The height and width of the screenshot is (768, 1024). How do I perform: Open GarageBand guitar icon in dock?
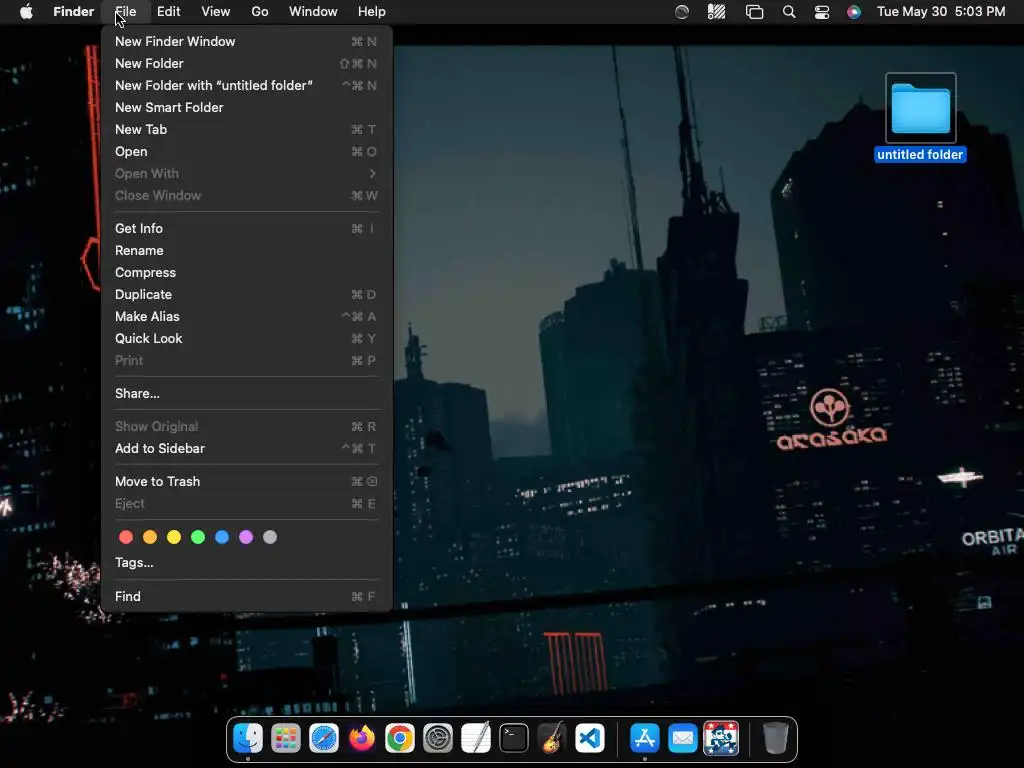pos(552,739)
